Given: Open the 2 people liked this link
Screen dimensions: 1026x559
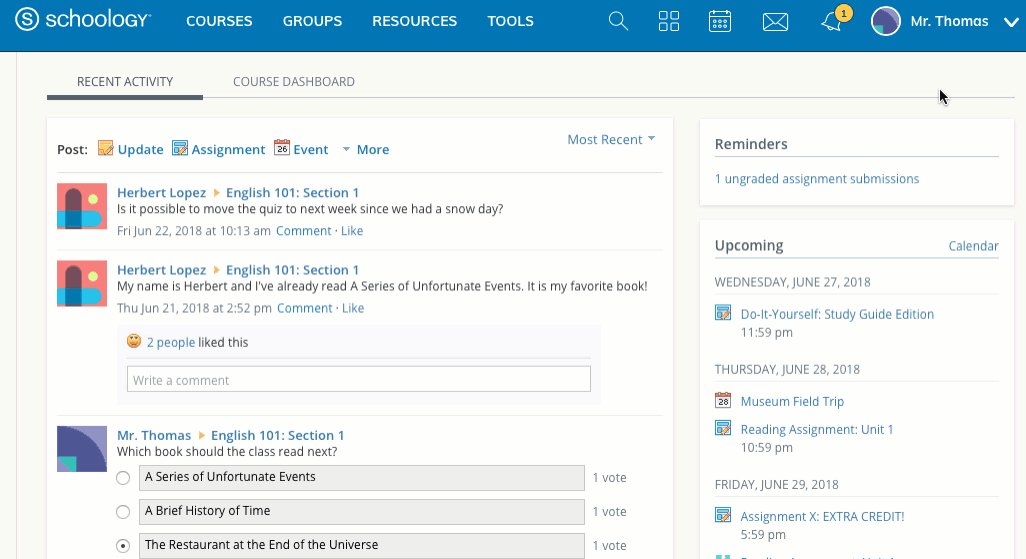Looking at the screenshot, I should tap(171, 342).
